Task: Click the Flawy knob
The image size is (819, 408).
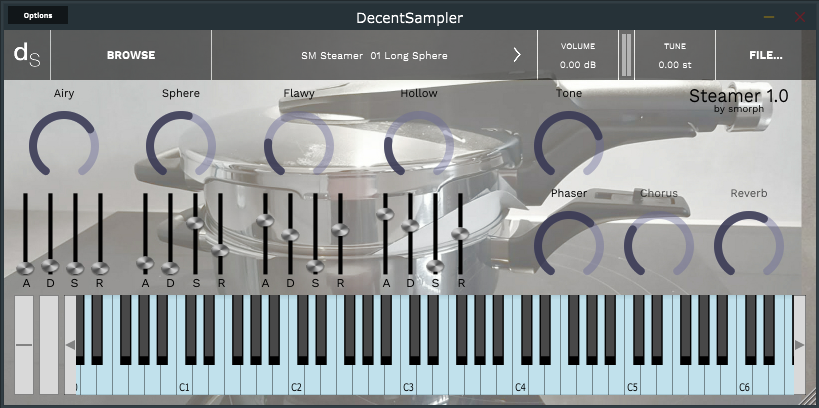Action: 299,145
